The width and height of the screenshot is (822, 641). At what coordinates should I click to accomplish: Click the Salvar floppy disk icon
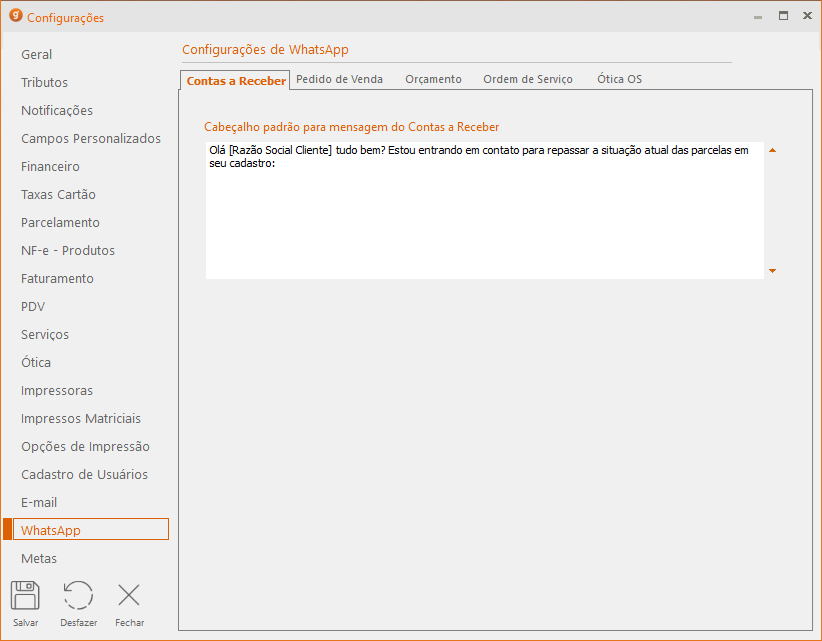pyautogui.click(x=25, y=595)
